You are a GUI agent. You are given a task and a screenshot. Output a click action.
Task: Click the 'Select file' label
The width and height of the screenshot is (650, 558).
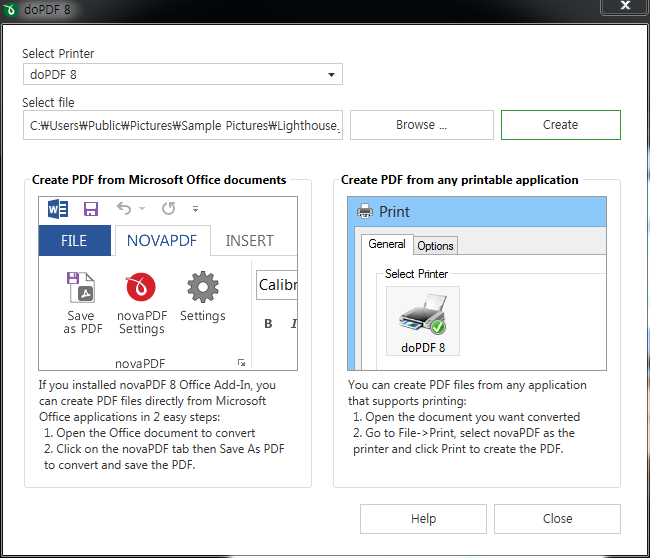coord(48,102)
